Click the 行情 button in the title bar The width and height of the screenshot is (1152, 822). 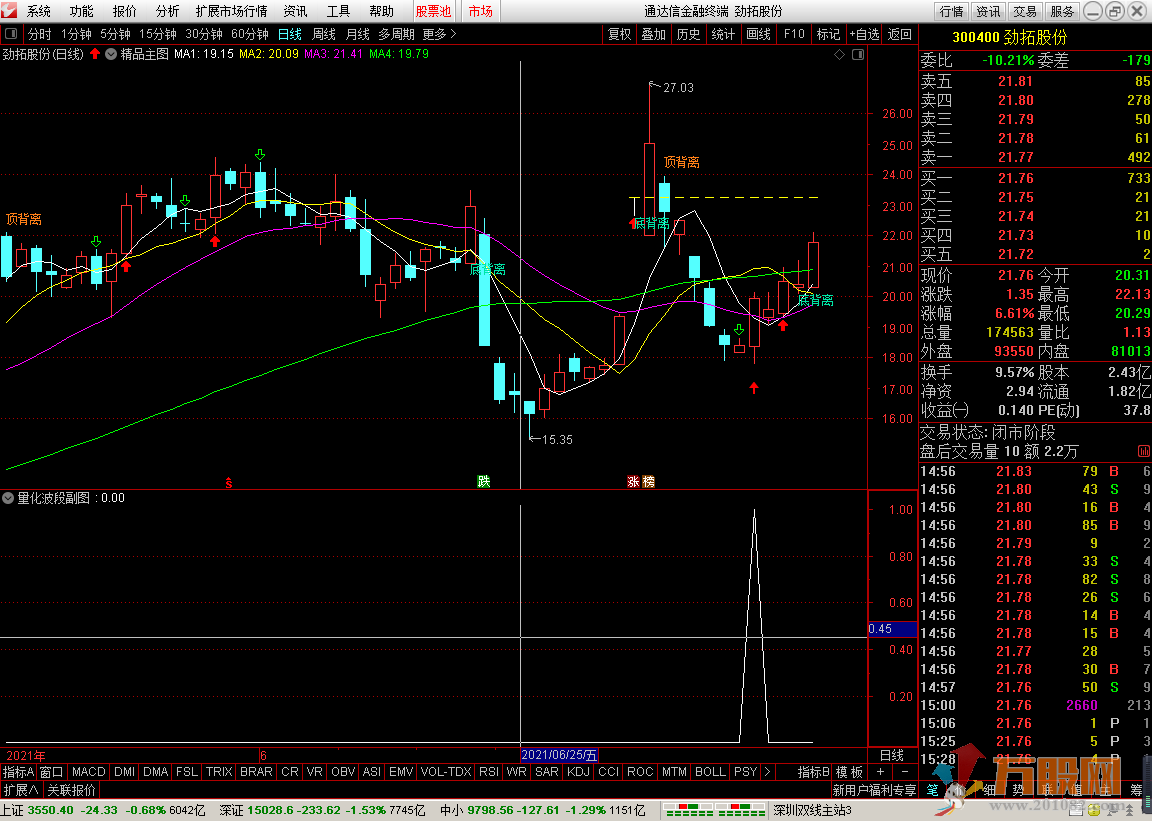coord(951,11)
